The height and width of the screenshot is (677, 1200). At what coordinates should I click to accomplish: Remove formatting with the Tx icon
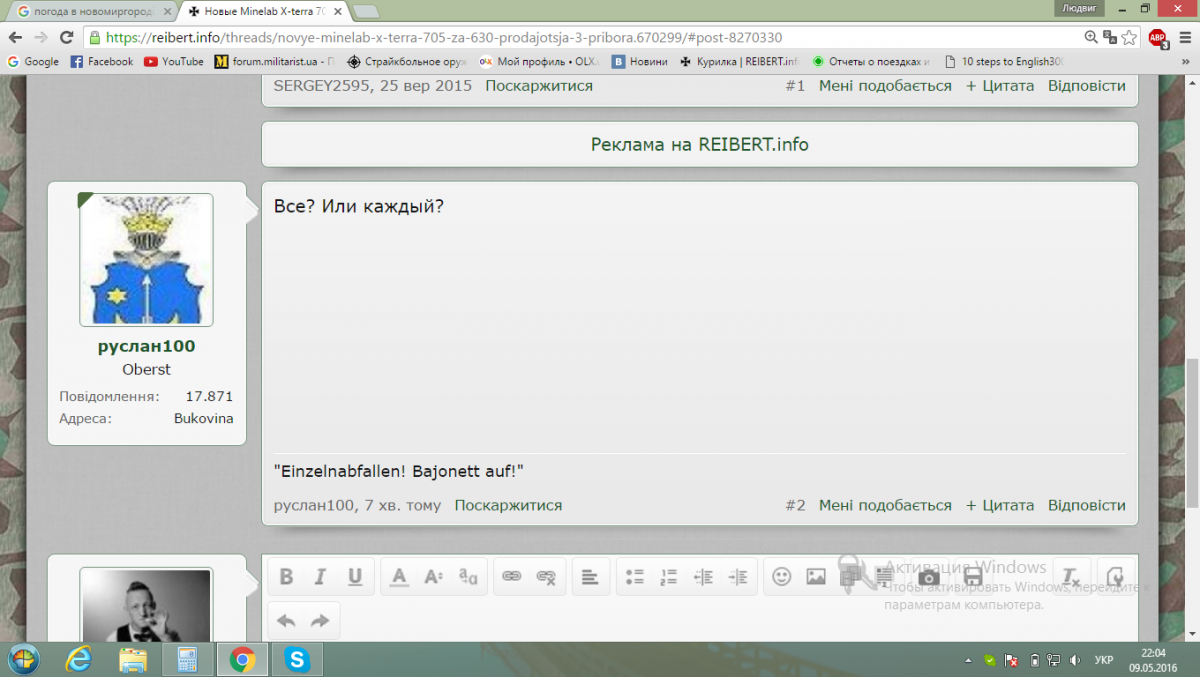pos(1070,577)
